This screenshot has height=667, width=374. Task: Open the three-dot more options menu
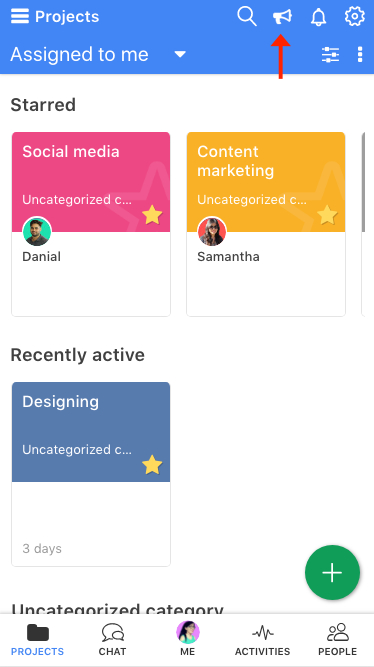coord(360,54)
